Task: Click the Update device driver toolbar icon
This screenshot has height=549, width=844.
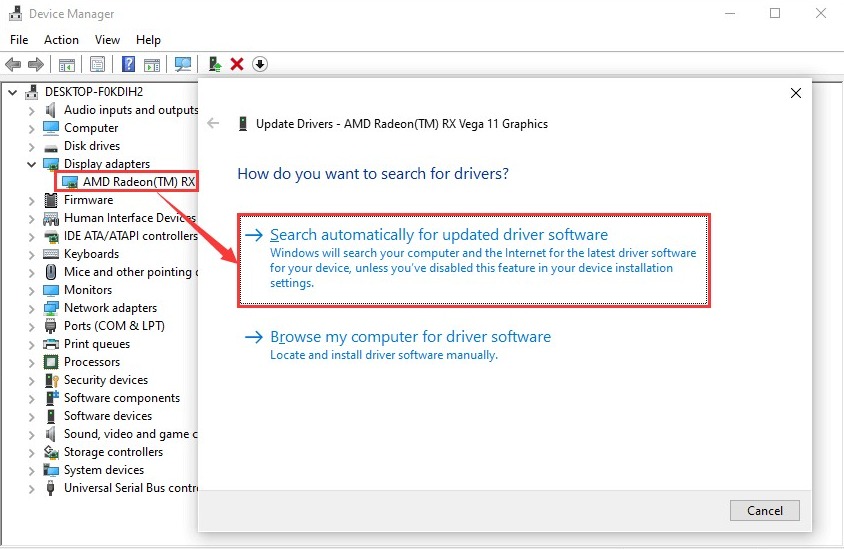Action: tap(215, 65)
